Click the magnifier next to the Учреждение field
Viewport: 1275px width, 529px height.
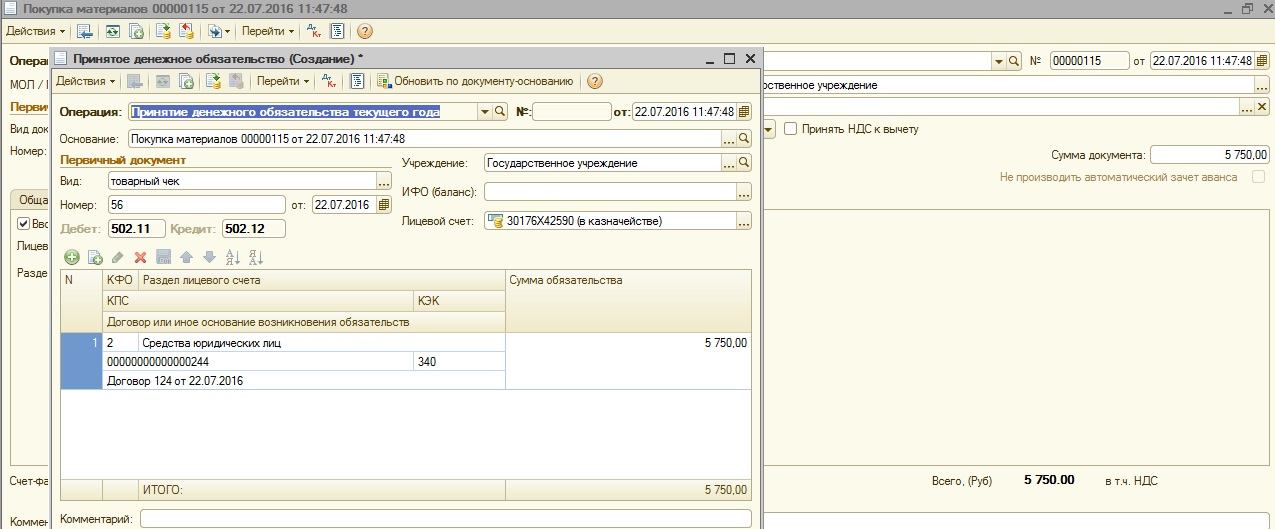point(744,163)
